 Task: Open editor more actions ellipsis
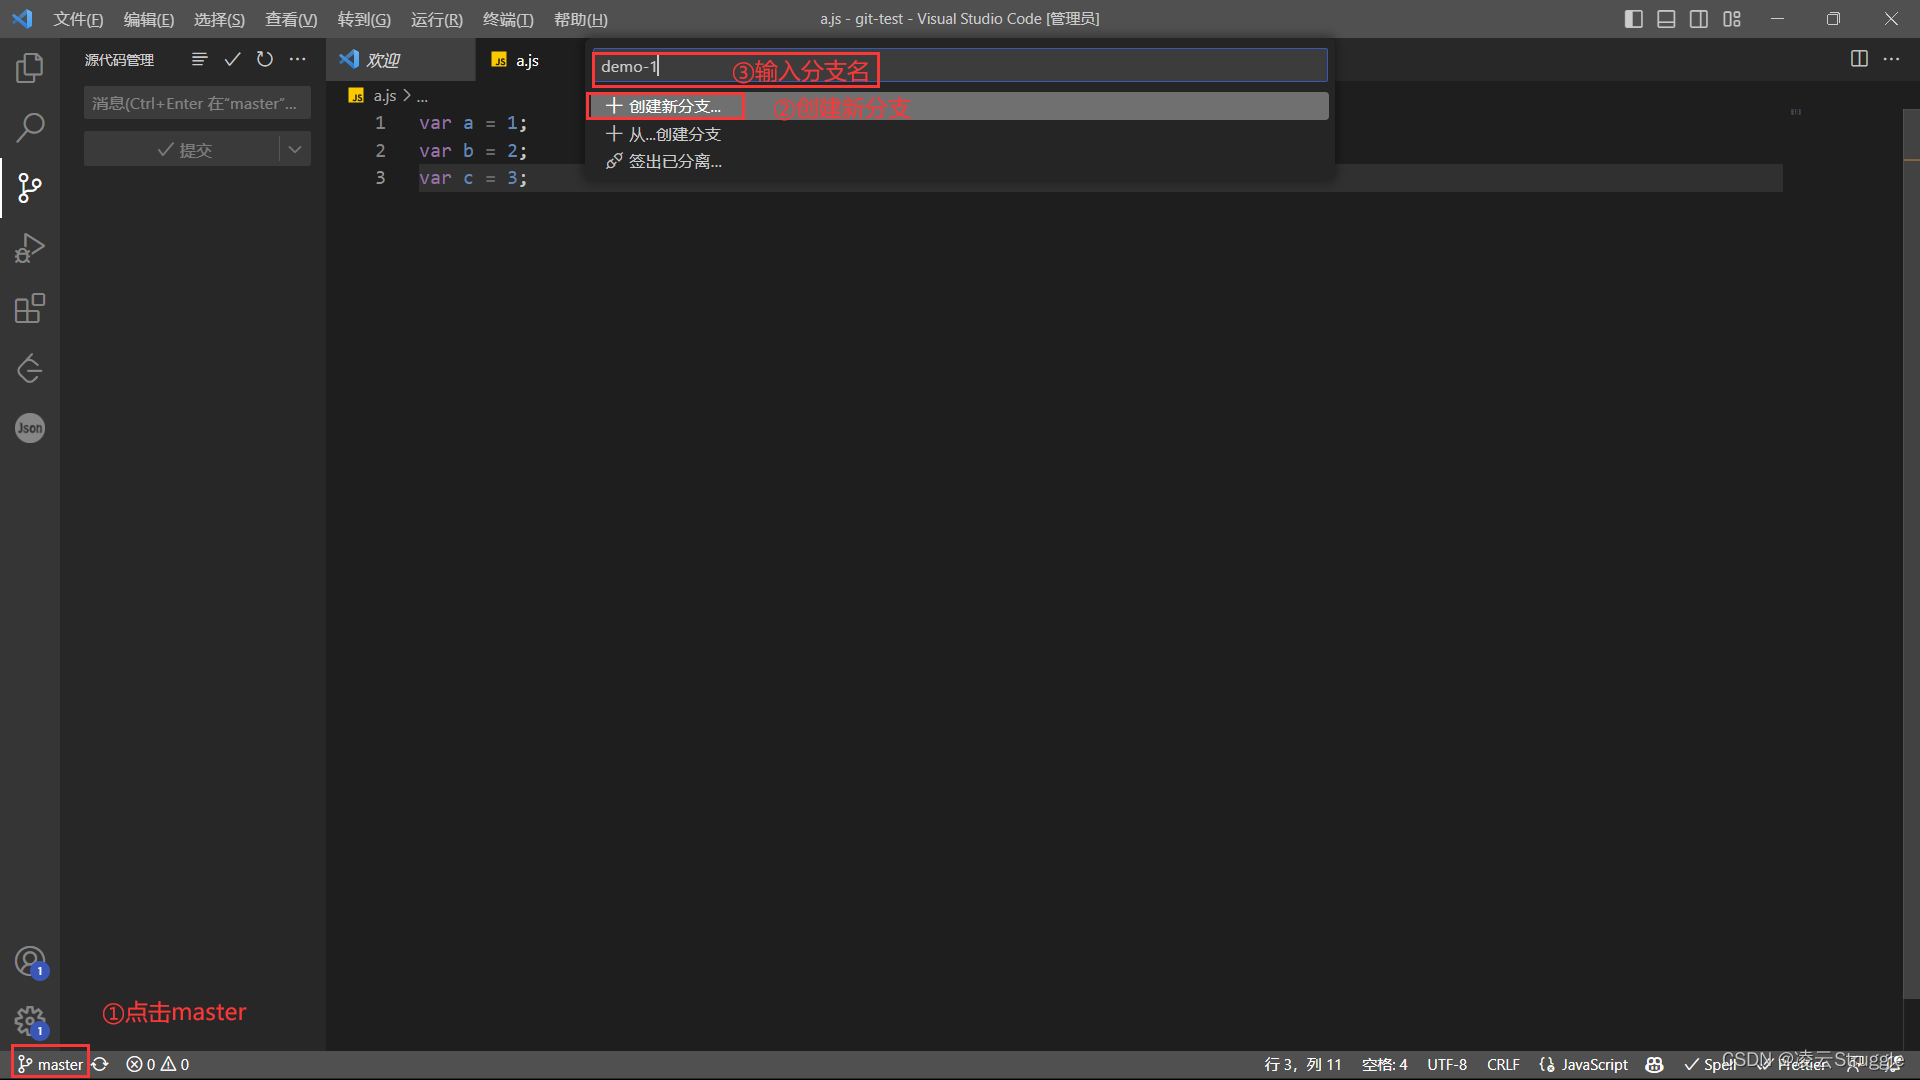[1891, 59]
